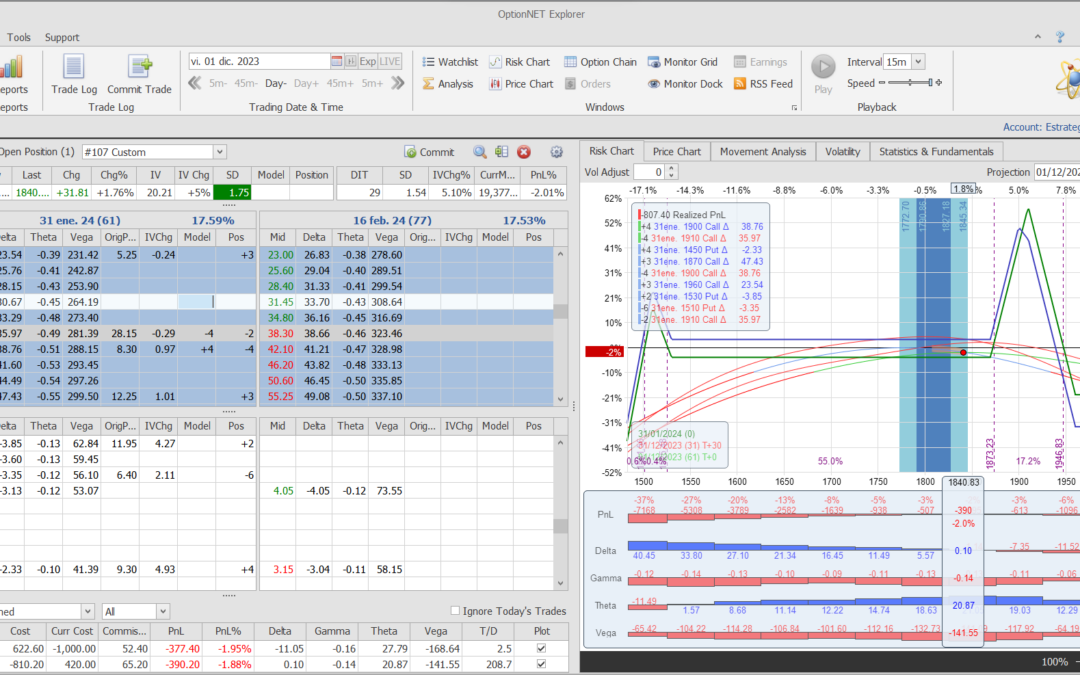This screenshot has height=675, width=1080.
Task: Click the red X delete icon
Action: click(x=523, y=152)
